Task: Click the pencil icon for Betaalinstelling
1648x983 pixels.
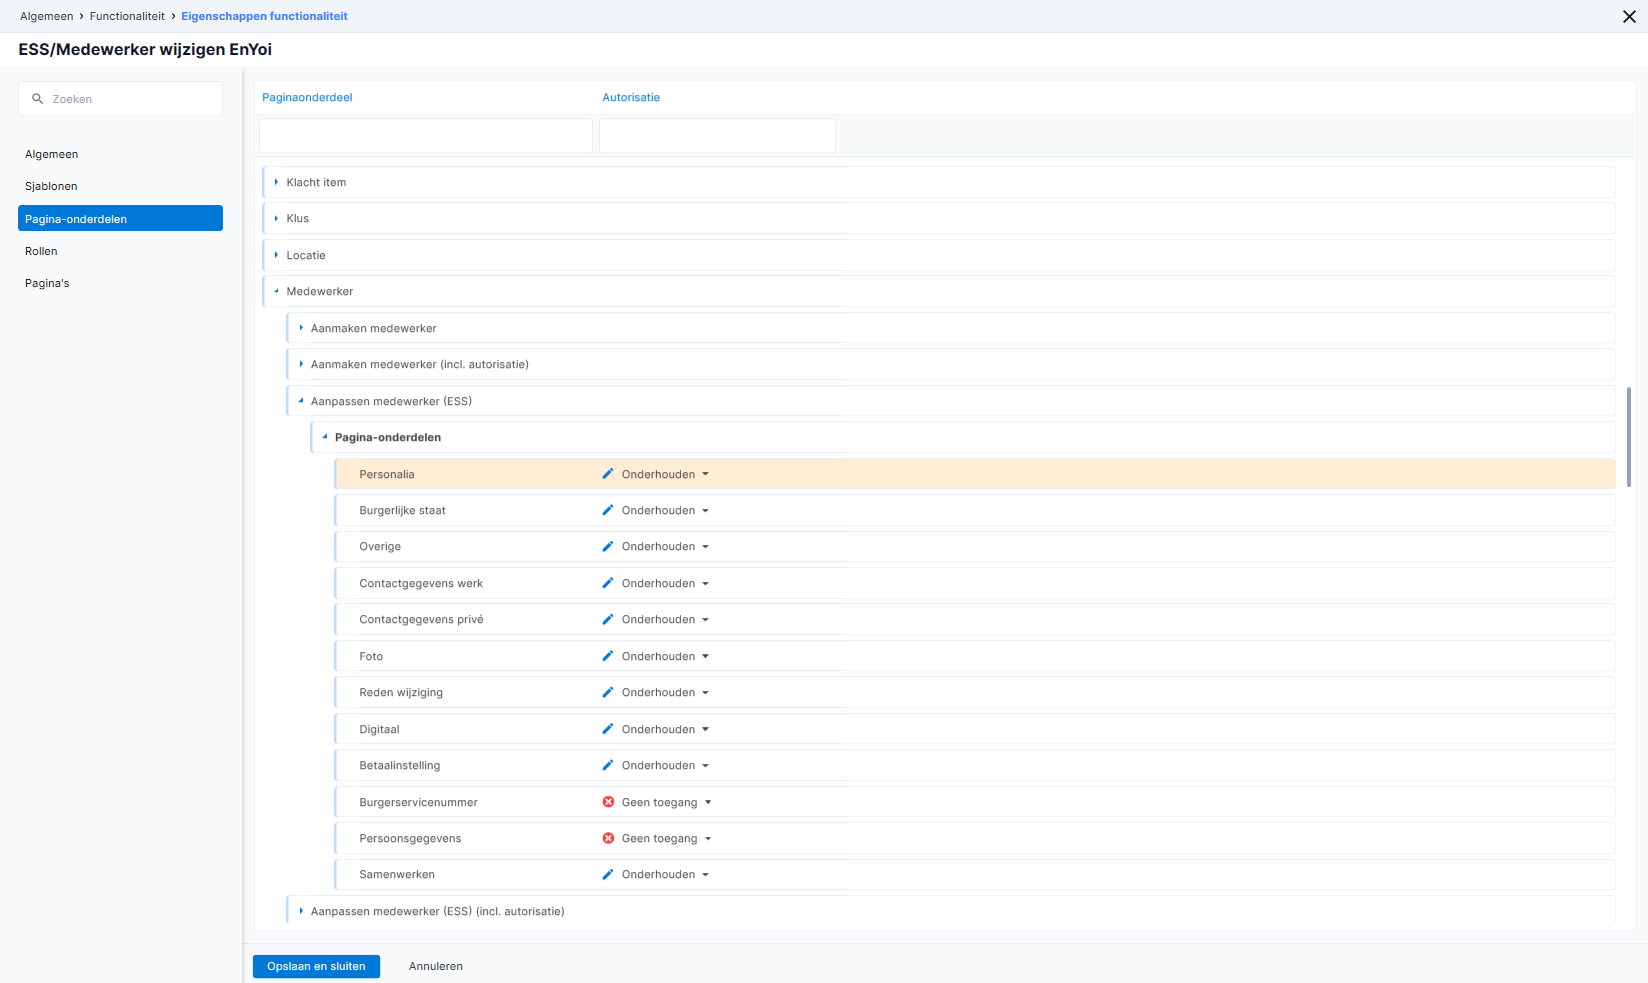Action: pyautogui.click(x=608, y=765)
